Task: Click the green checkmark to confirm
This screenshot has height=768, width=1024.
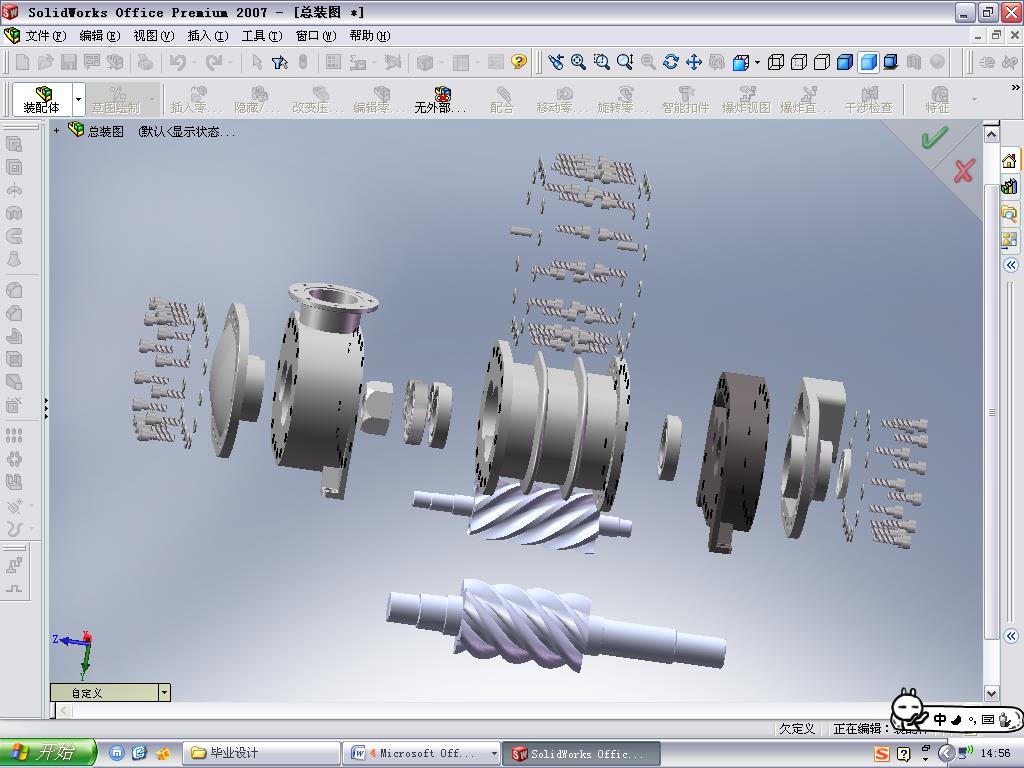Action: 934,139
